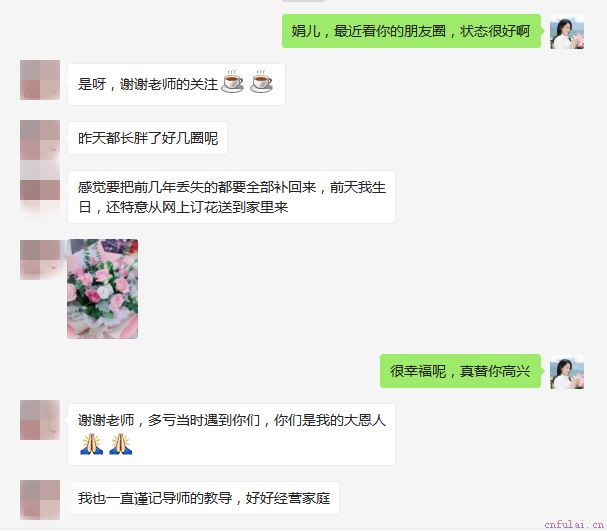Click the blurred avatar beside the flower photo
This screenshot has height=531, width=607.
[40, 259]
